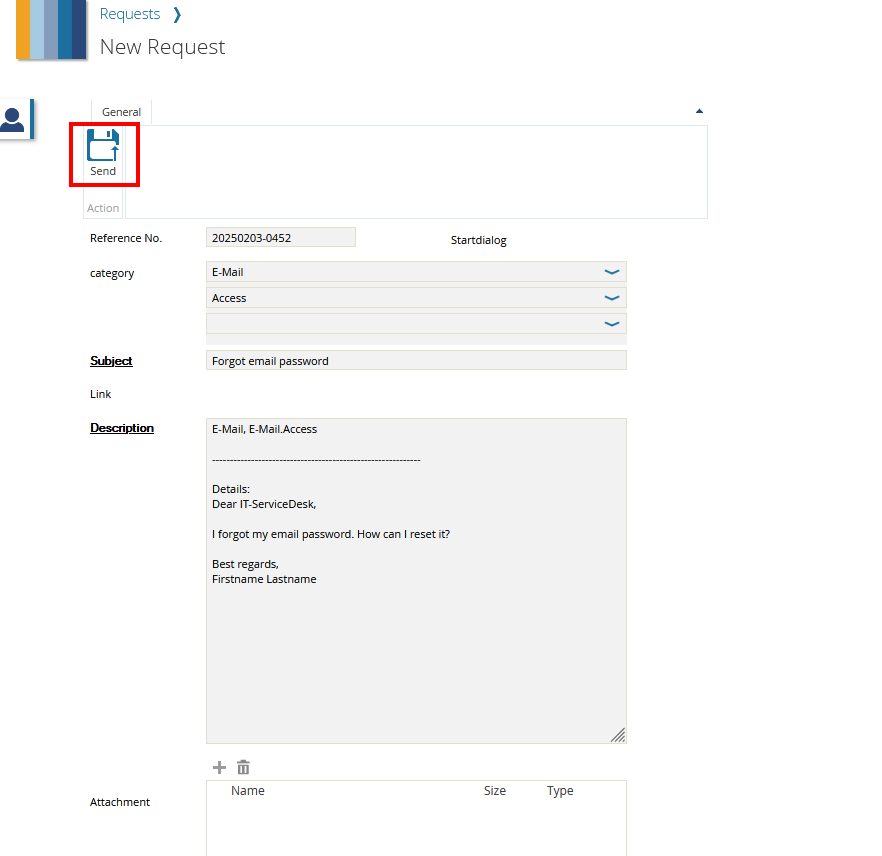Open the Access subcategory dropdown
The image size is (882, 856).
(611, 297)
